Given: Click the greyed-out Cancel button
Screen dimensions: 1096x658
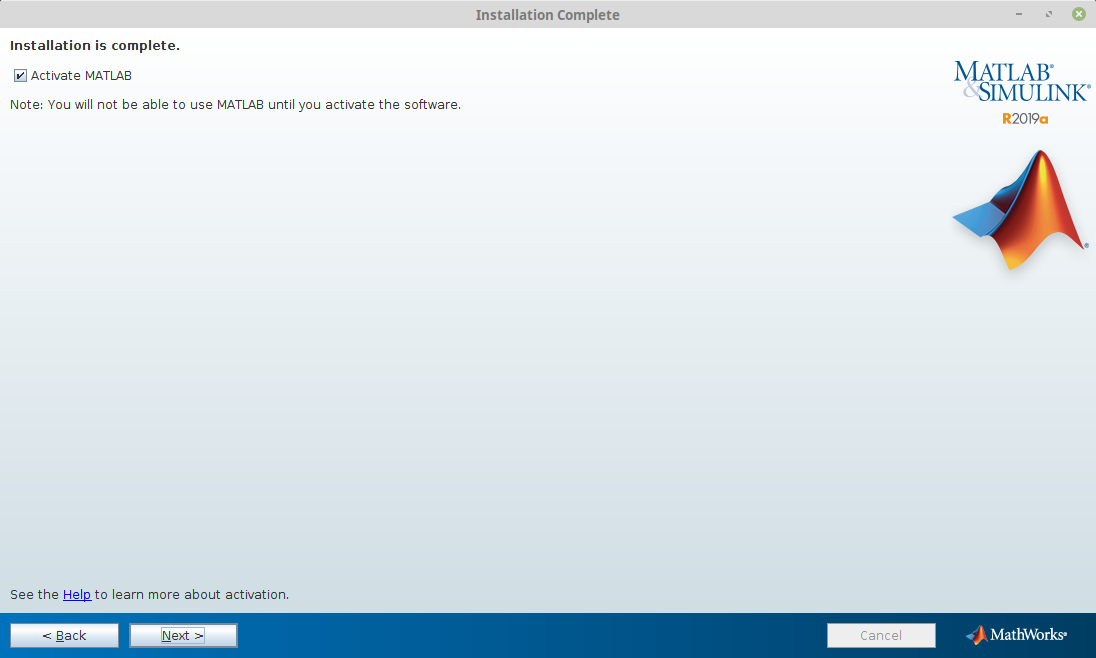Looking at the screenshot, I should click(881, 636).
